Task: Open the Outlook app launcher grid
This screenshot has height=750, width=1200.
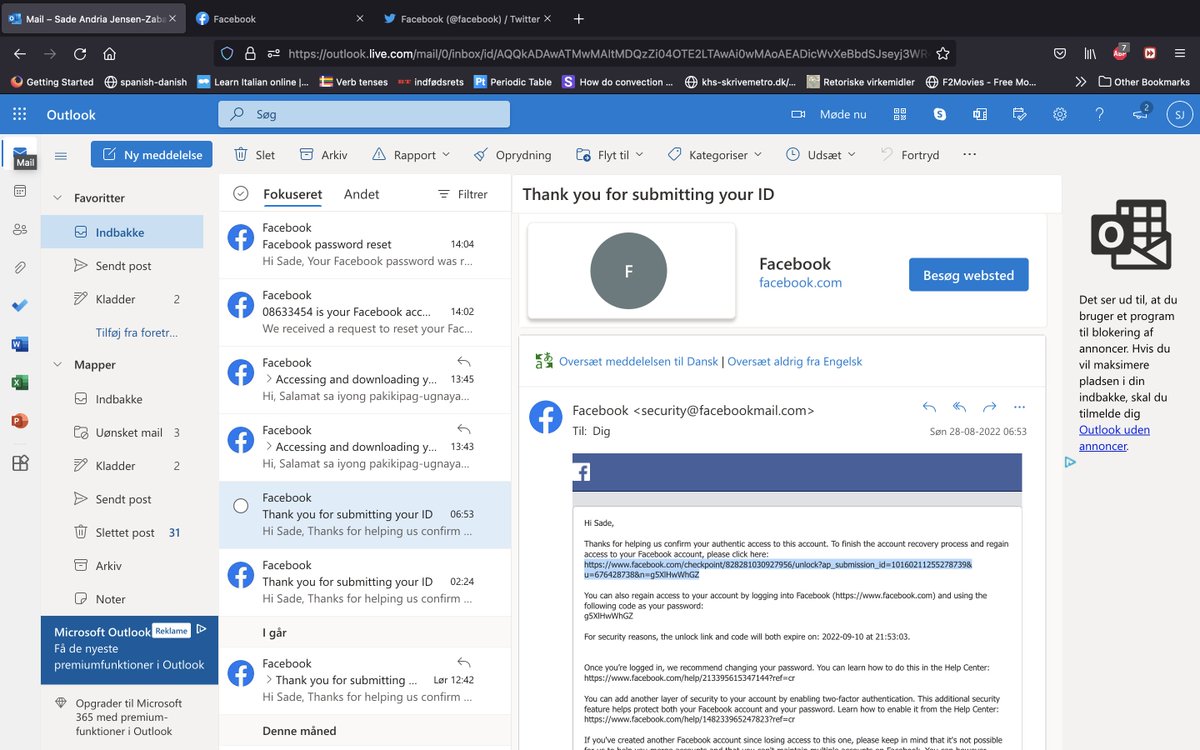Action: [x=20, y=114]
